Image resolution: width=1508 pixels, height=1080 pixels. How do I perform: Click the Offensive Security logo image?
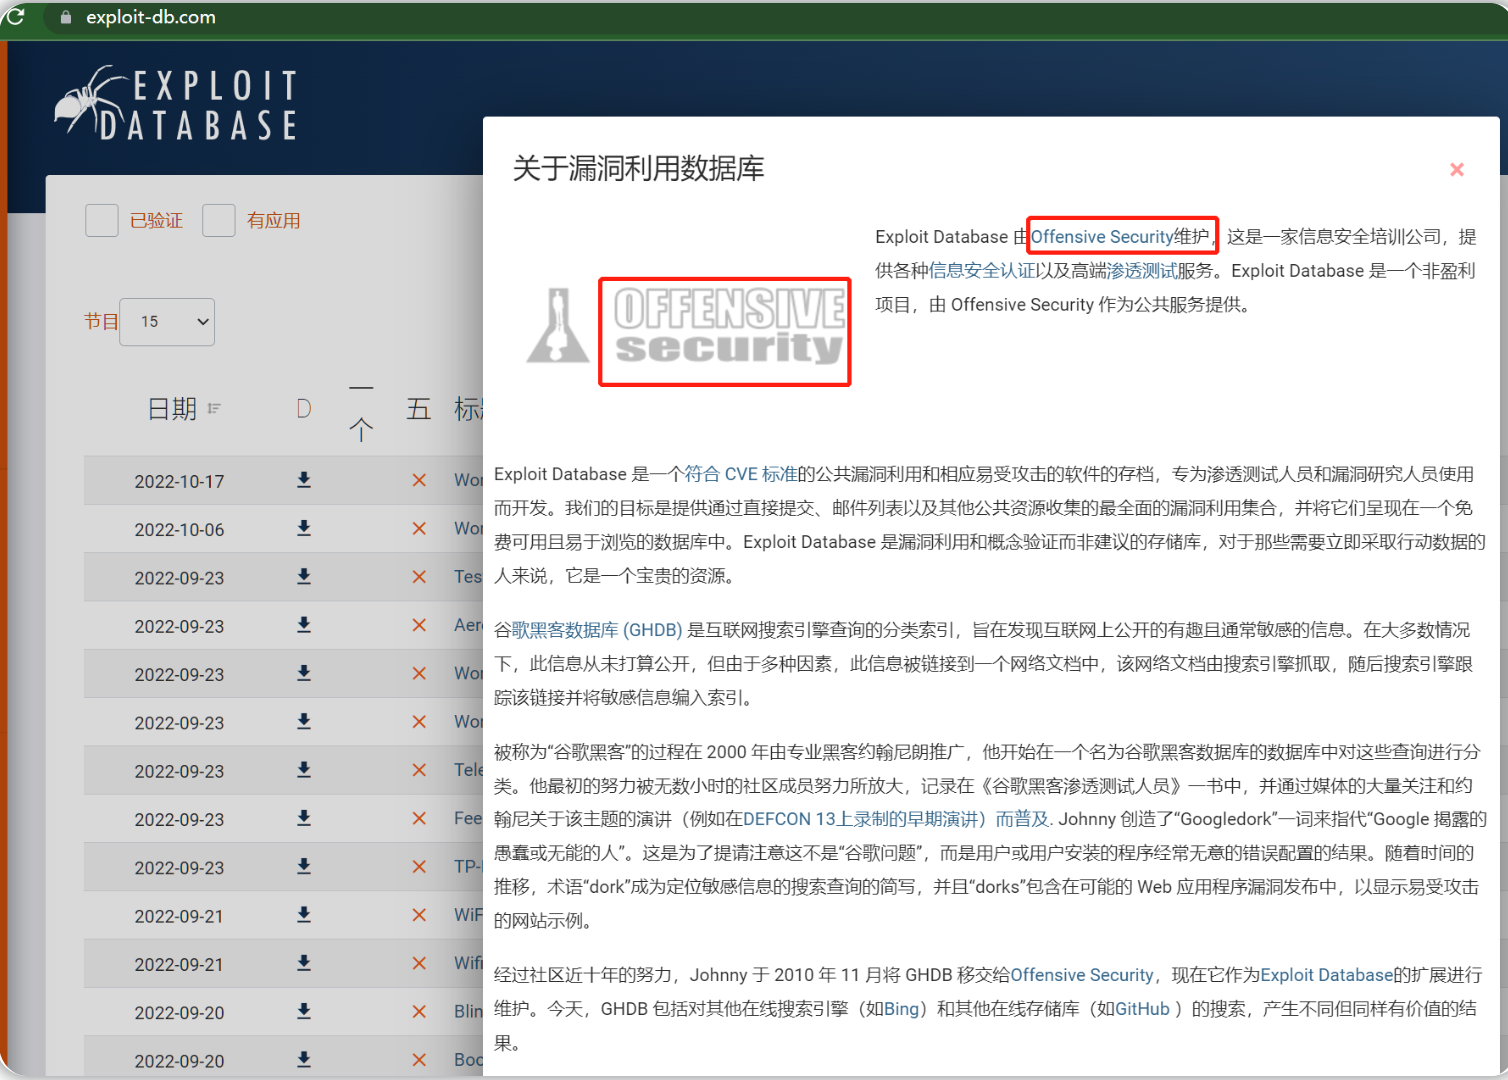[686, 327]
